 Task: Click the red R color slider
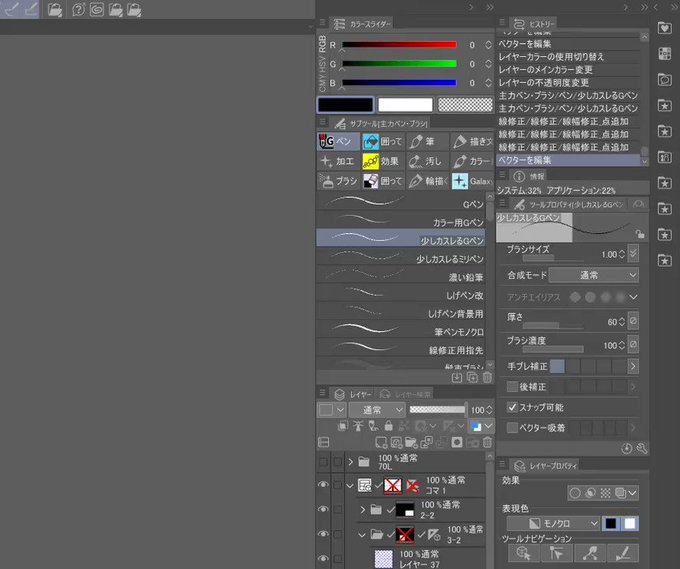coord(399,44)
